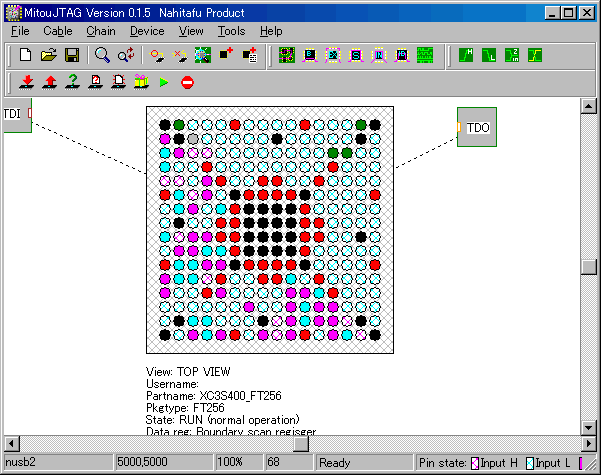Open the File menu
The height and width of the screenshot is (475, 601).
(x=20, y=31)
